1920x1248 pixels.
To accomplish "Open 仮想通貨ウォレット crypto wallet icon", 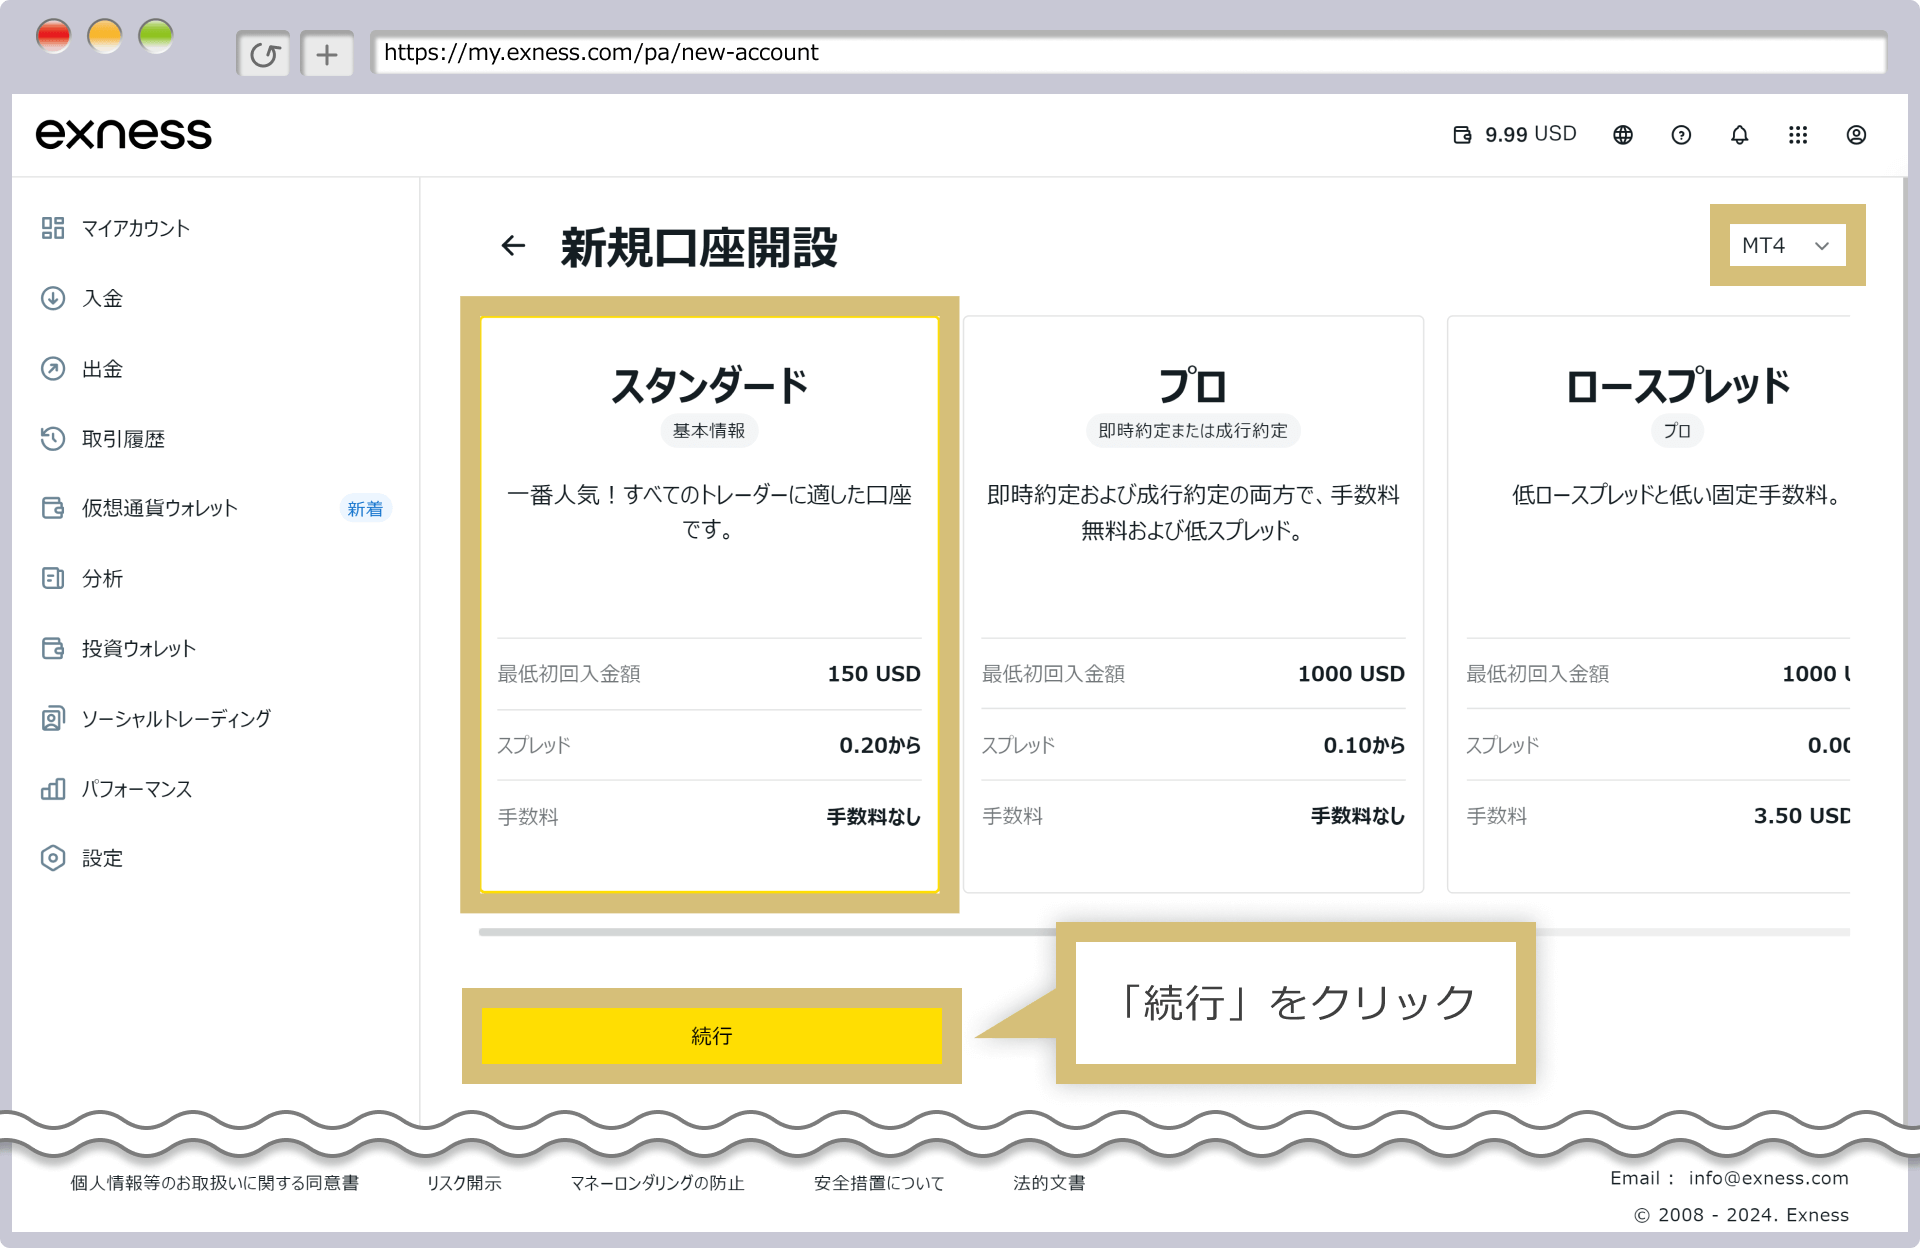I will point(52,508).
